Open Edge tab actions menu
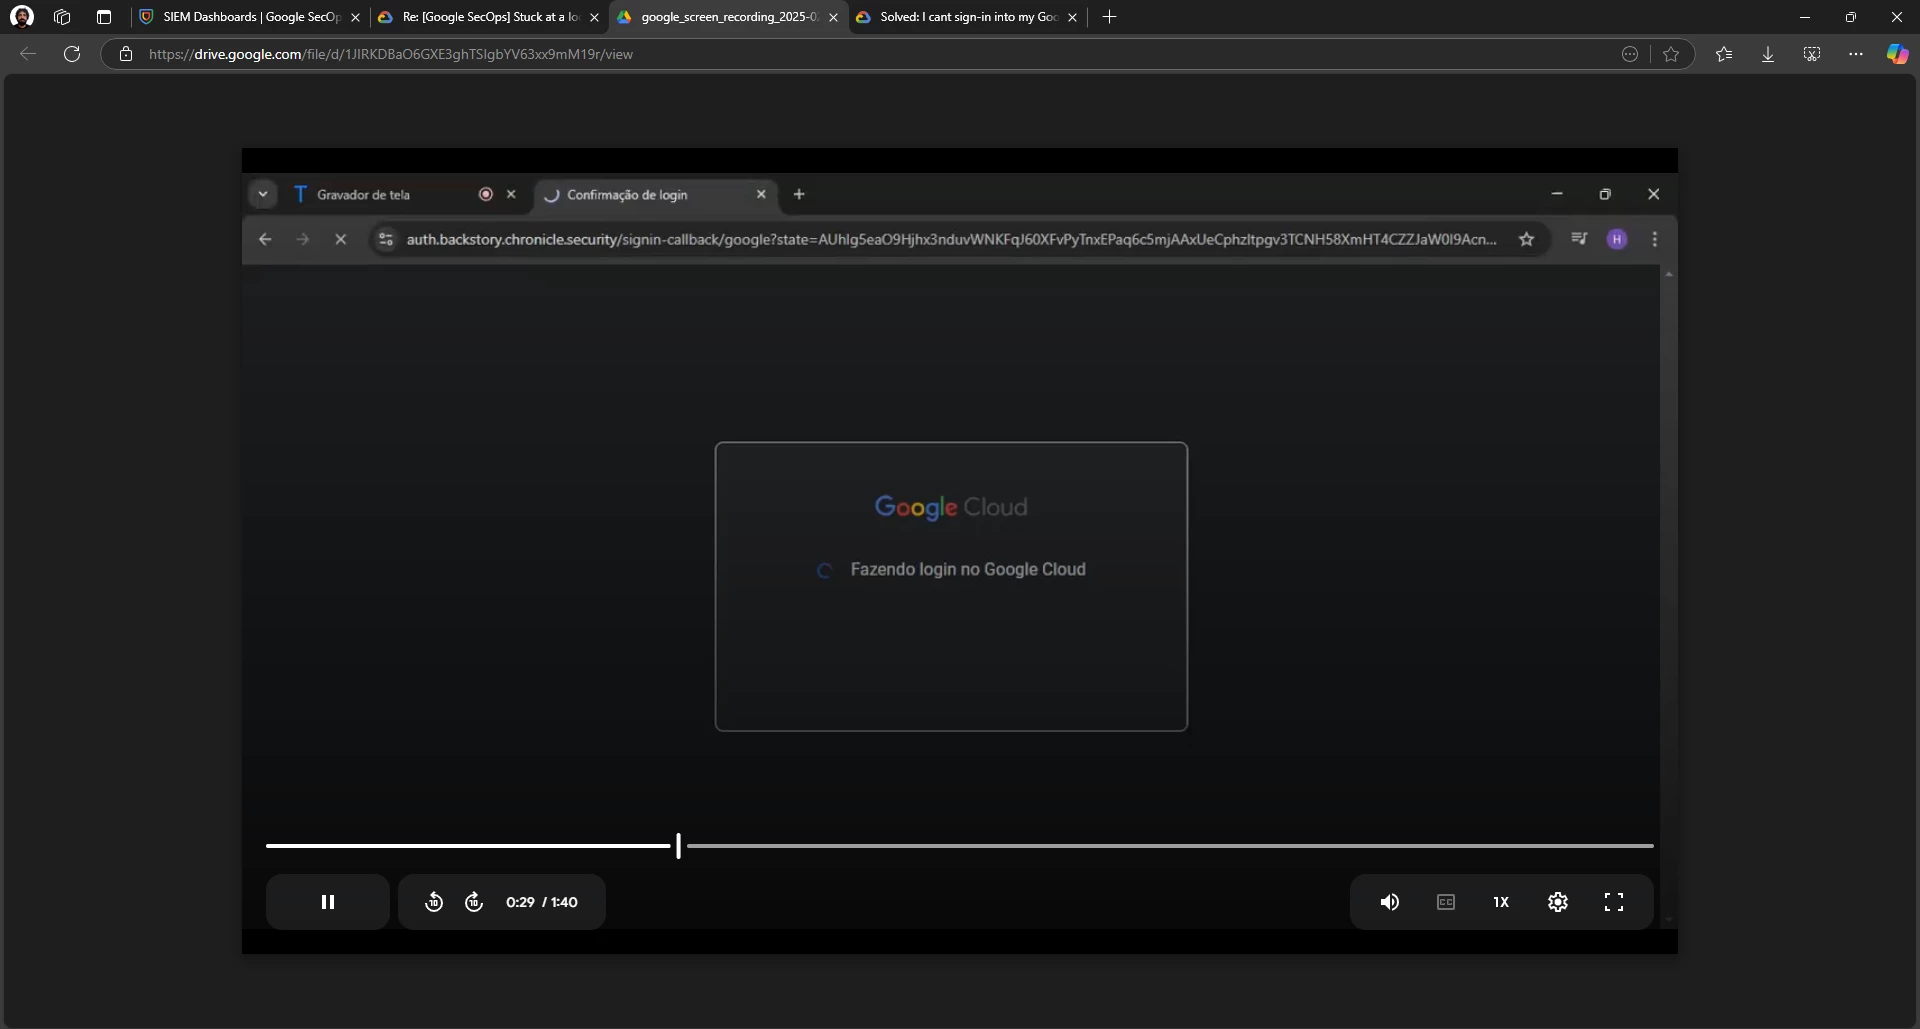Image resolution: width=1920 pixels, height=1029 pixels. tap(104, 17)
